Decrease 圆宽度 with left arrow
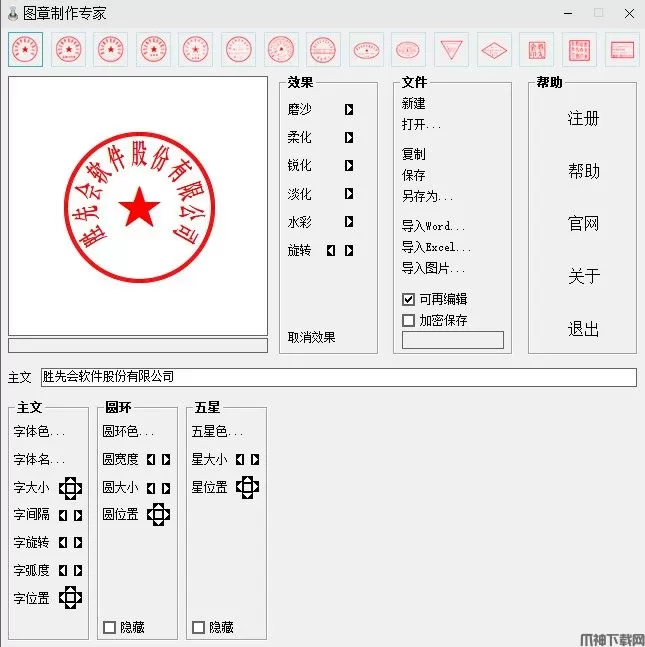This screenshot has width=645, height=647. [151, 460]
